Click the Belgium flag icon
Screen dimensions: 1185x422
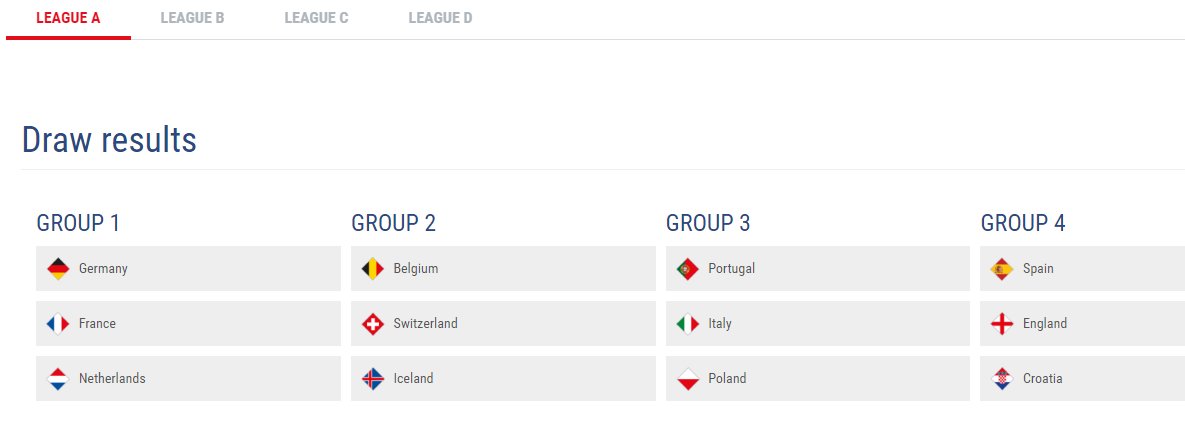(x=373, y=268)
